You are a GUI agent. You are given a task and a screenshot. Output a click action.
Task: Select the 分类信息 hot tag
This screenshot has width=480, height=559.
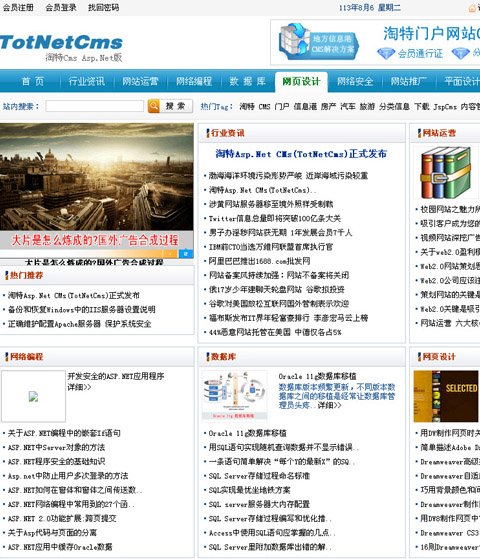(x=394, y=106)
